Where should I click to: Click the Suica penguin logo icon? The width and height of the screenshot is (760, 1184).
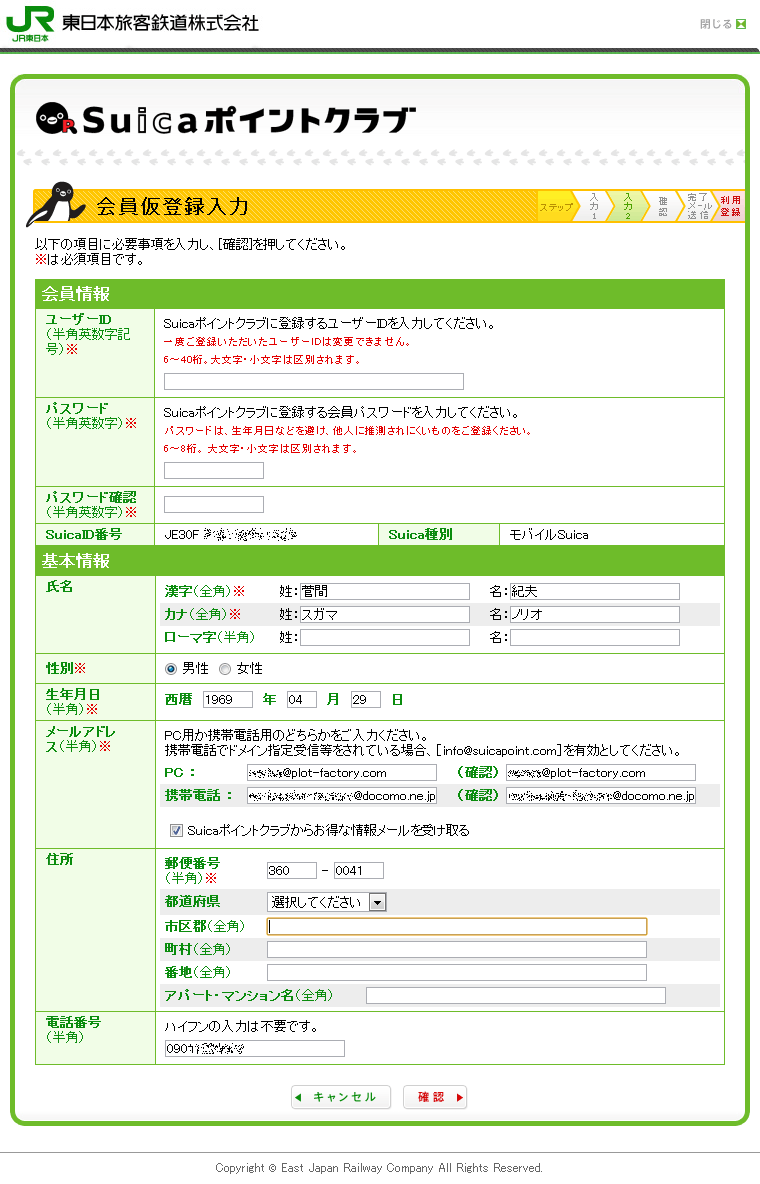tap(57, 119)
